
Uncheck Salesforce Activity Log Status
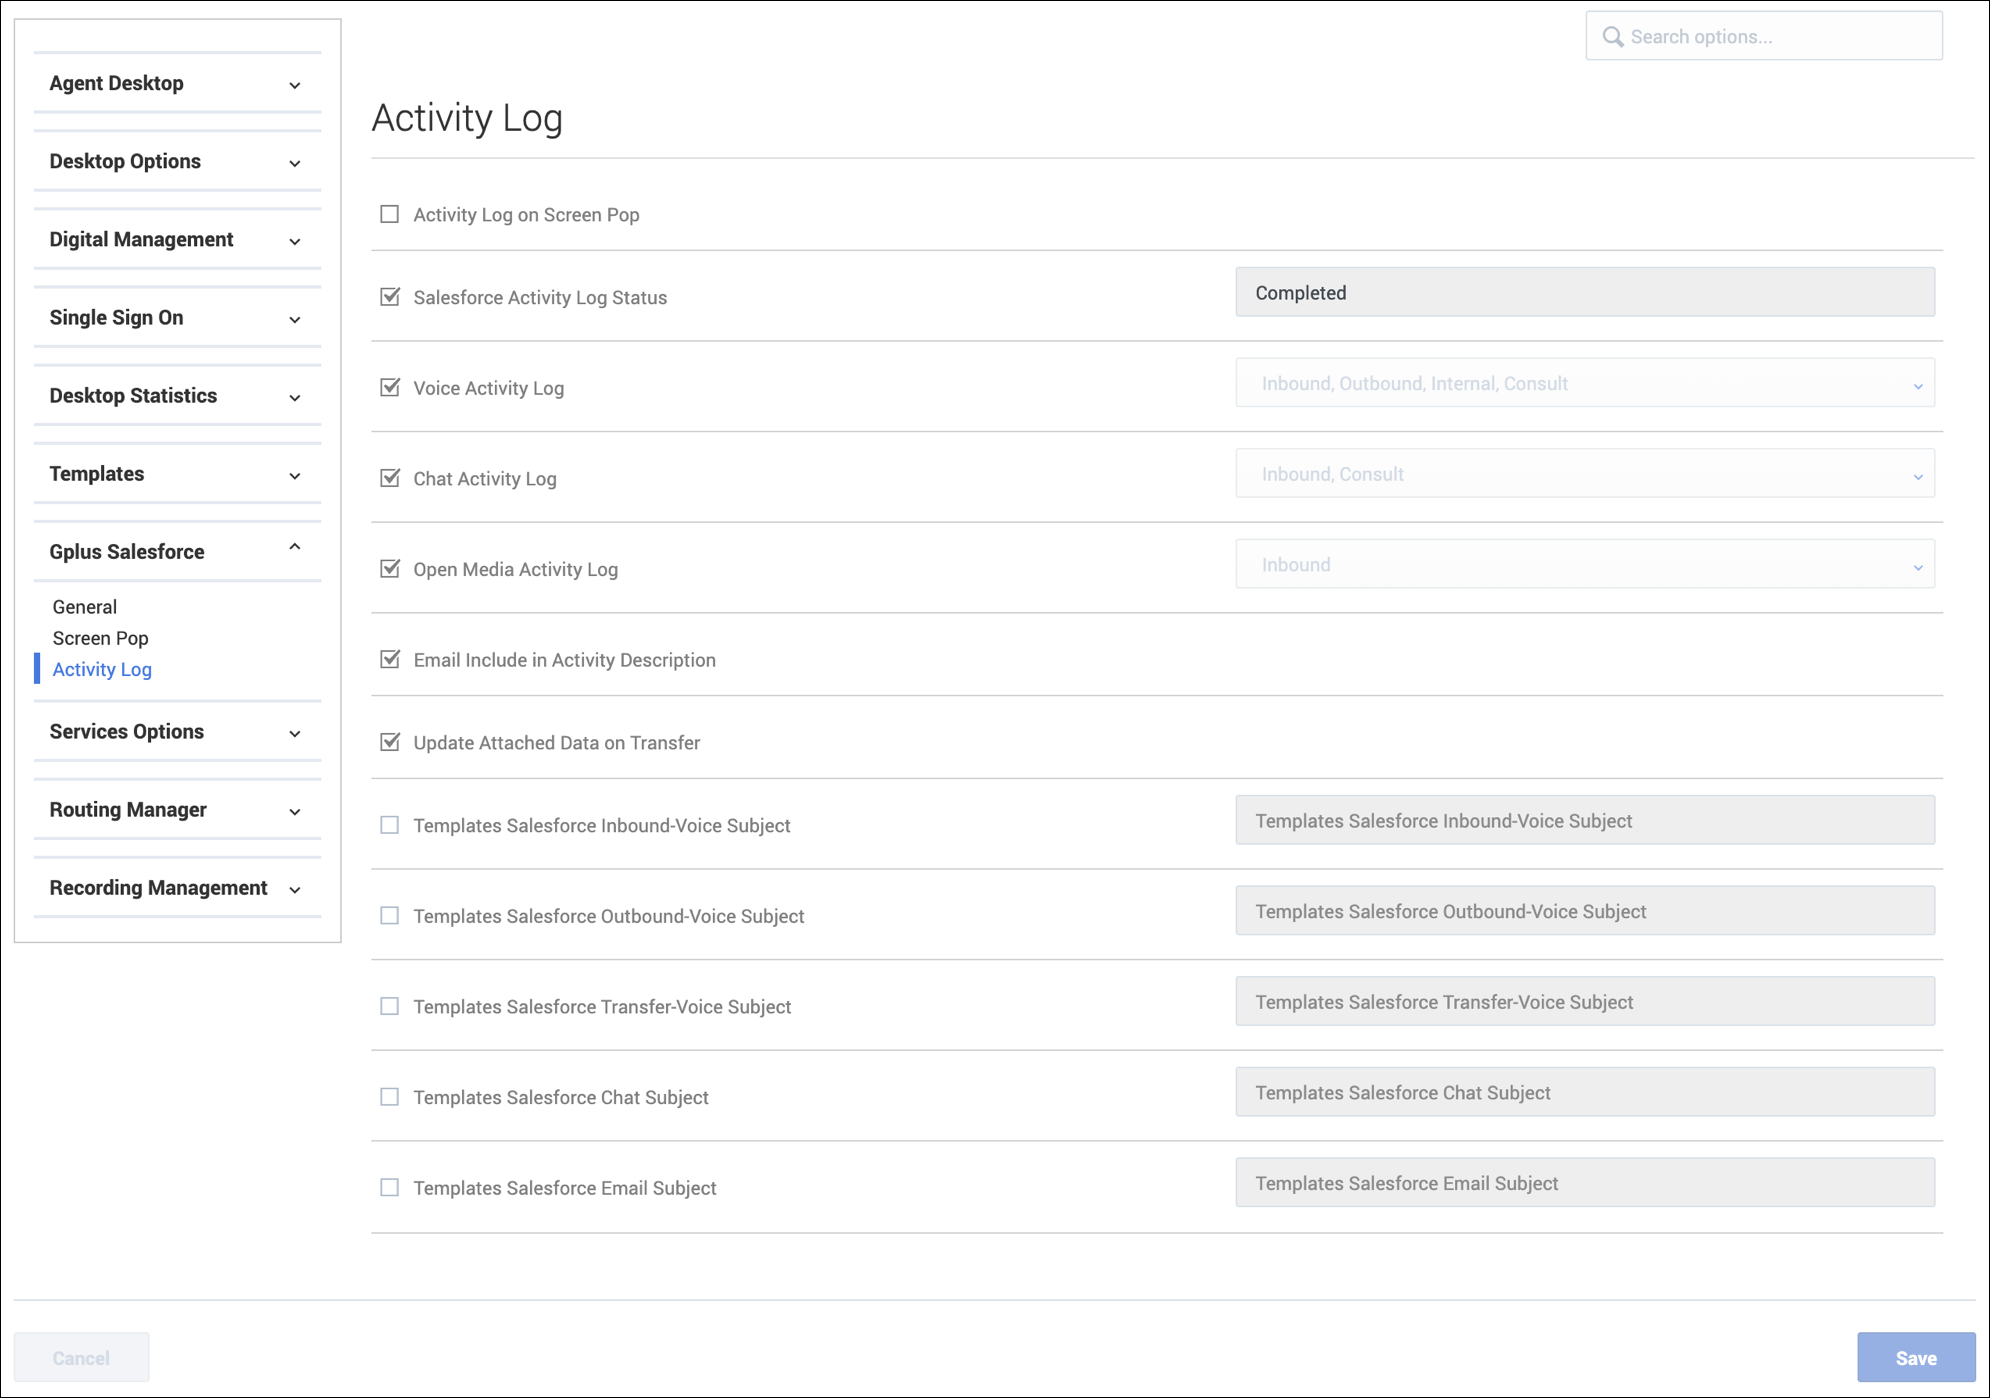click(x=390, y=297)
